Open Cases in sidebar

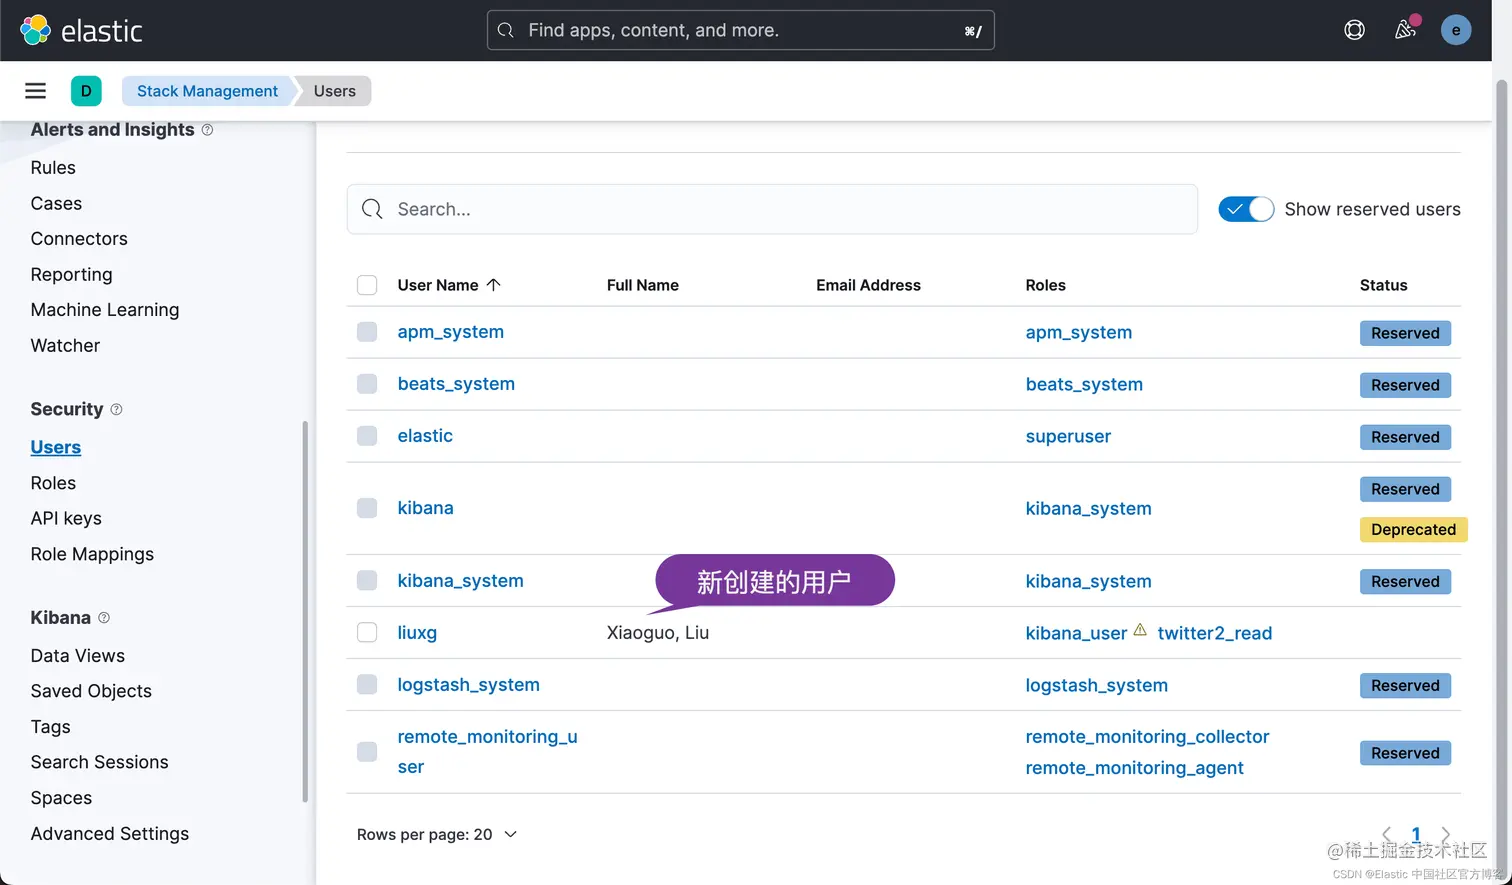click(x=56, y=203)
